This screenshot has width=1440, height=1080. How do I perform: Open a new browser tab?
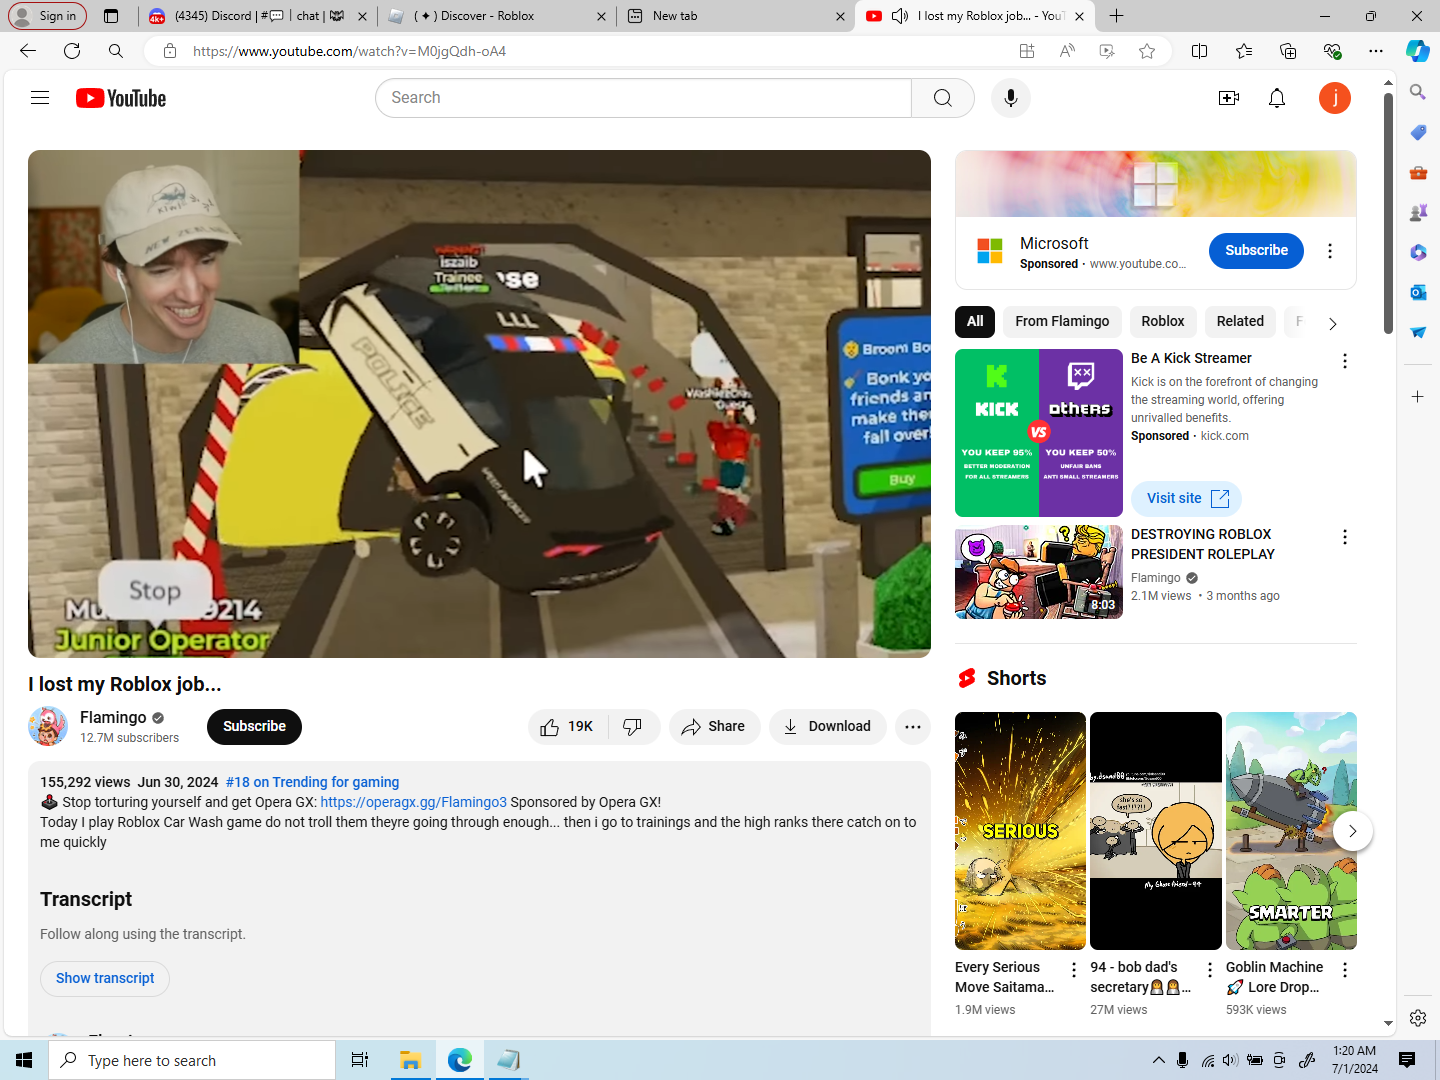click(1117, 16)
